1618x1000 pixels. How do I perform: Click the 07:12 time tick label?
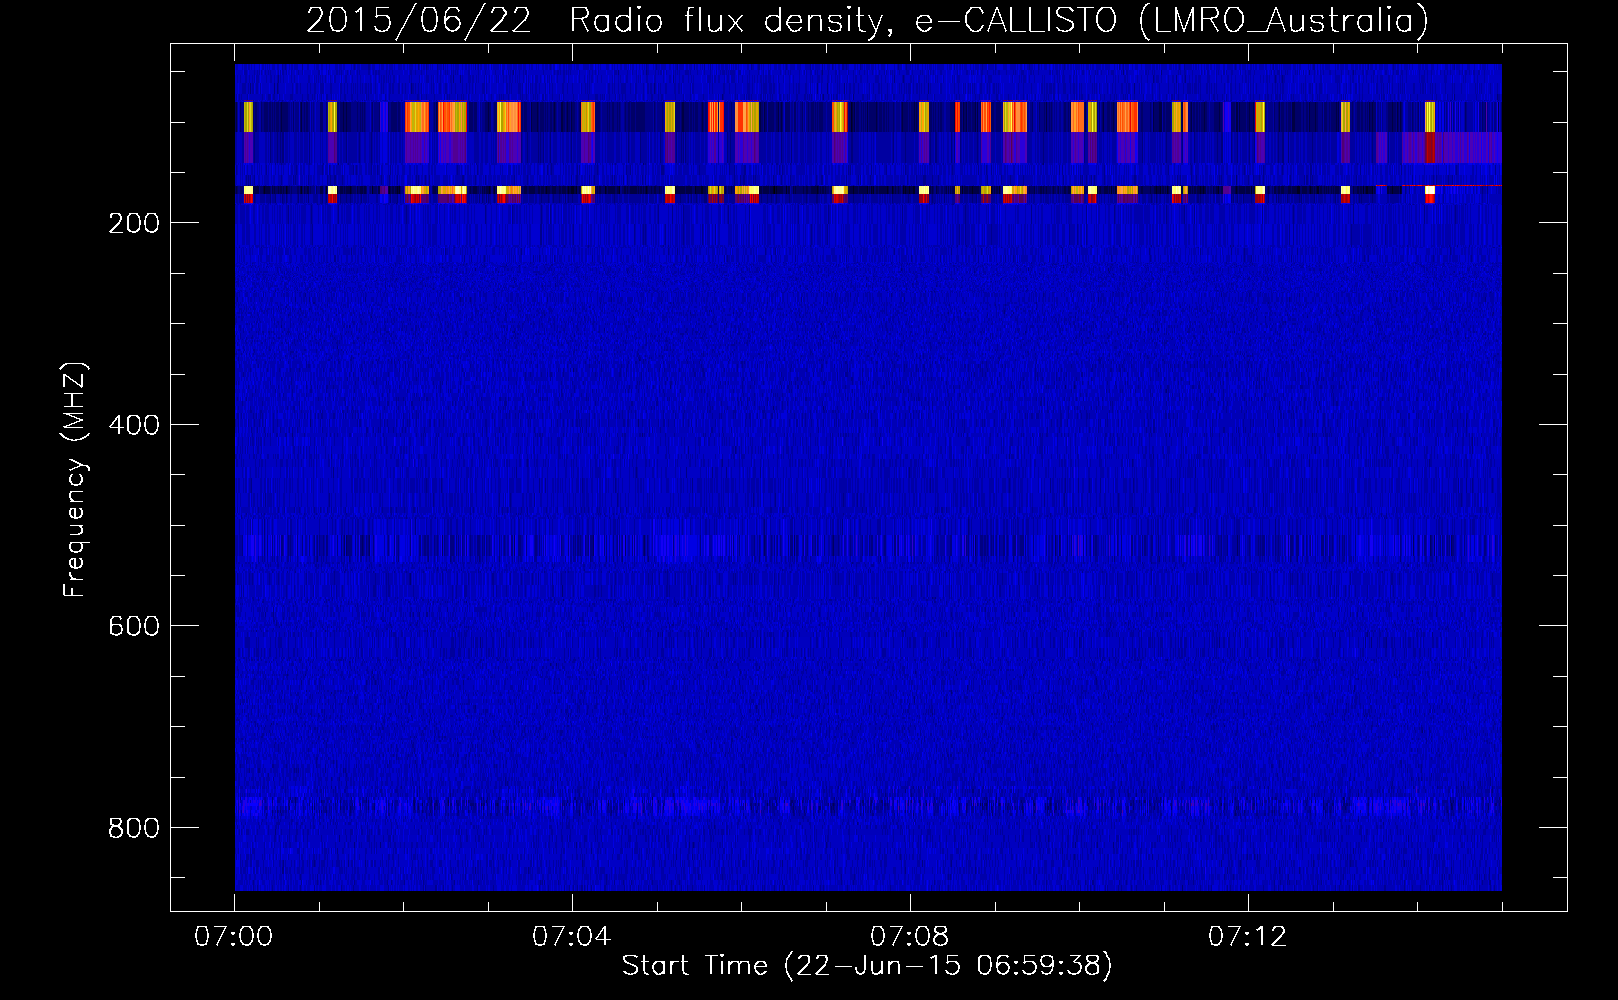(1248, 937)
